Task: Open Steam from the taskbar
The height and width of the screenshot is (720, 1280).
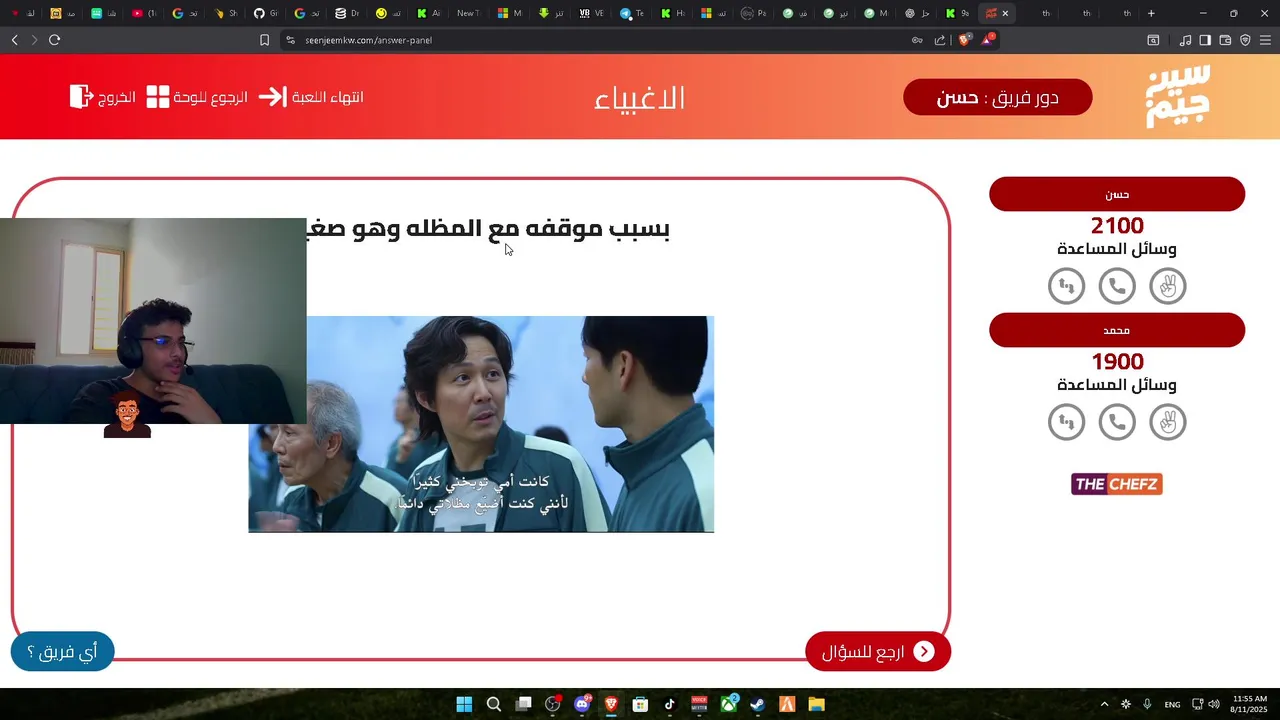Action: point(758,704)
